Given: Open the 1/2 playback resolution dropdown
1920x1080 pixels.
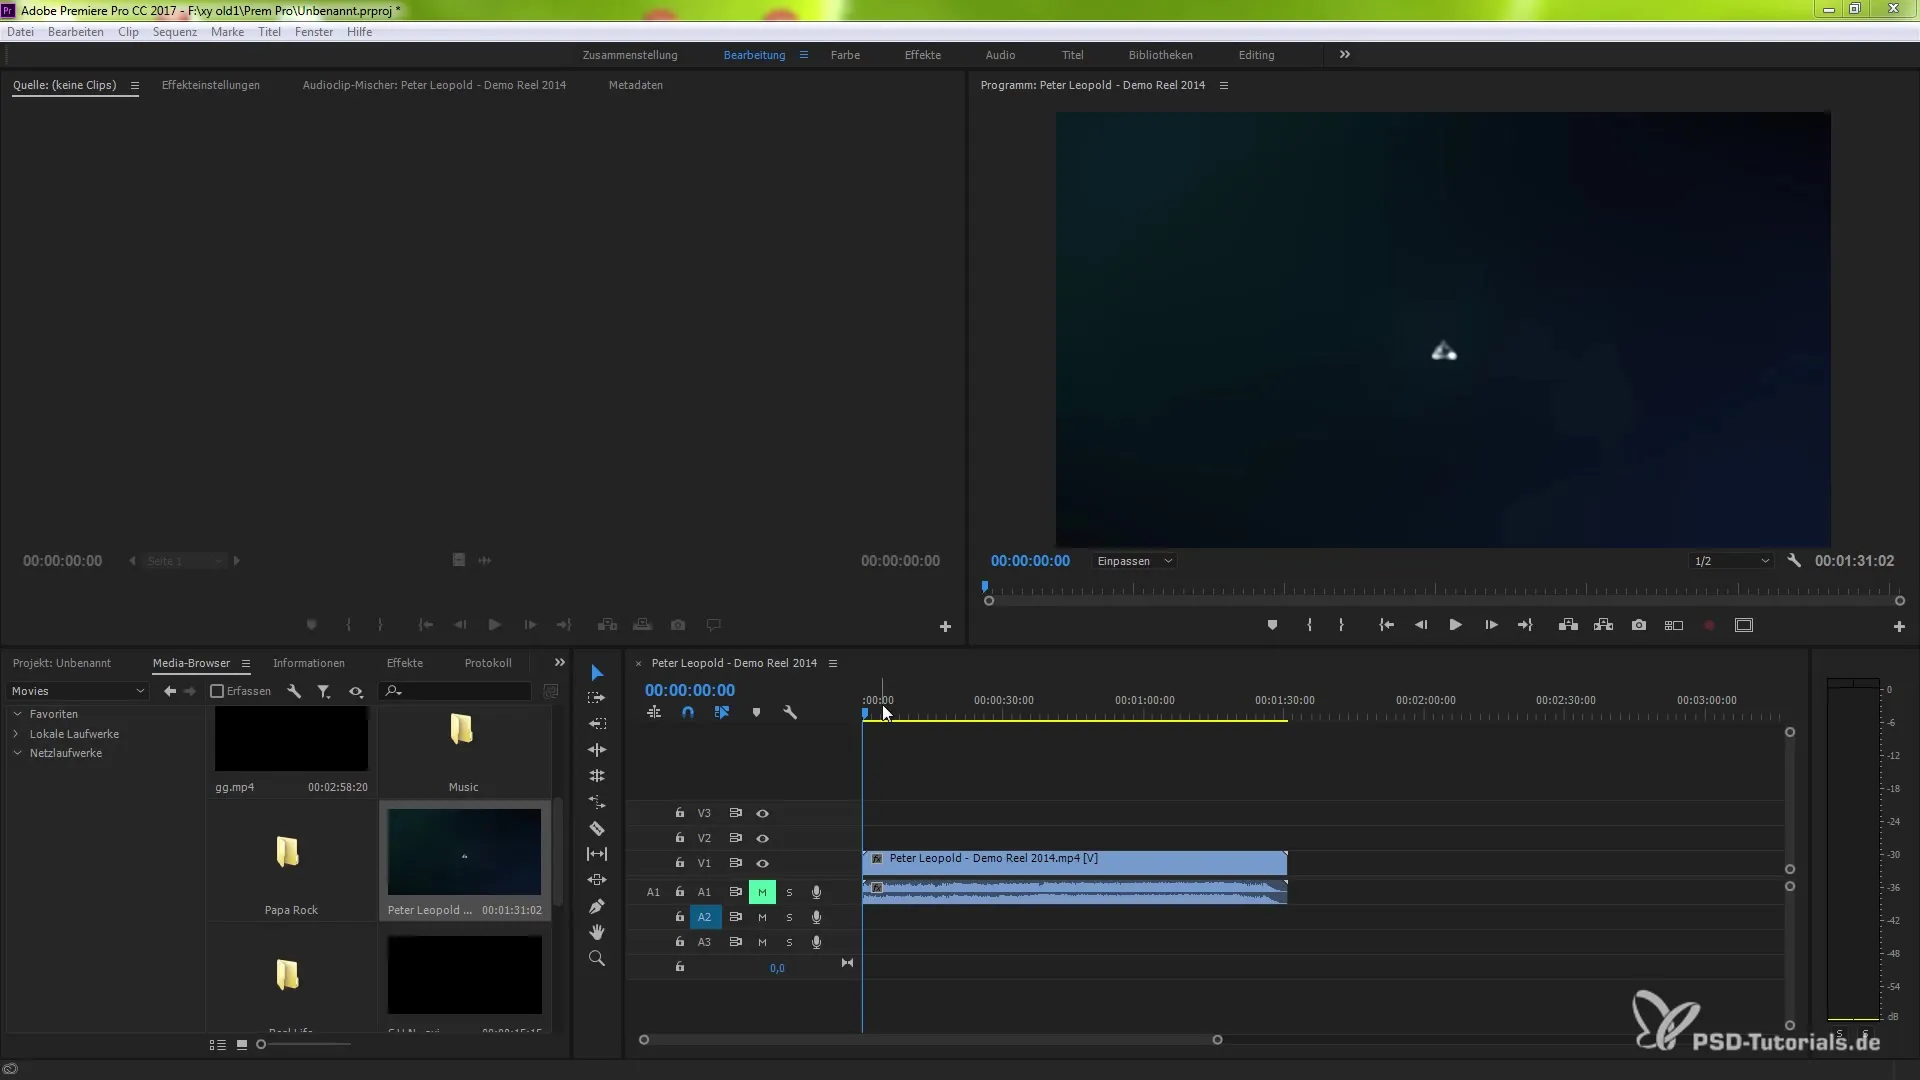Looking at the screenshot, I should [x=1731, y=561].
